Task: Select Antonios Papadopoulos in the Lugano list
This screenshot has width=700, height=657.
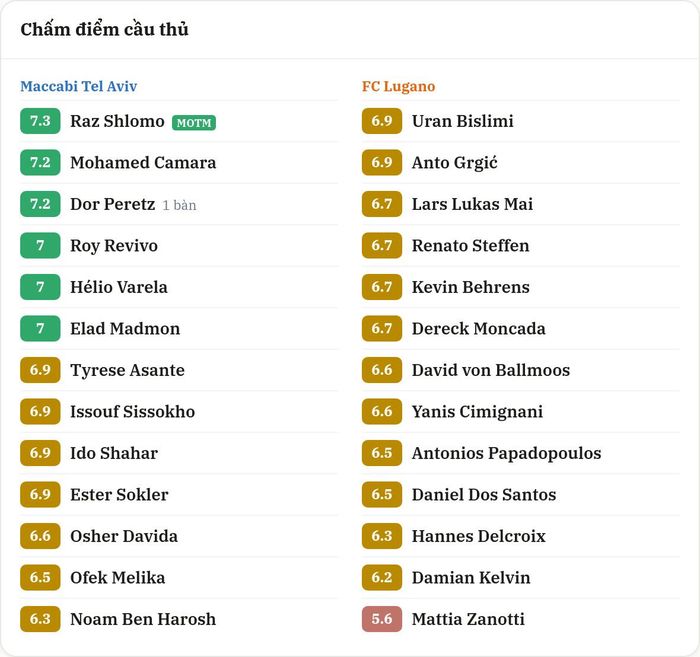Action: (x=506, y=453)
